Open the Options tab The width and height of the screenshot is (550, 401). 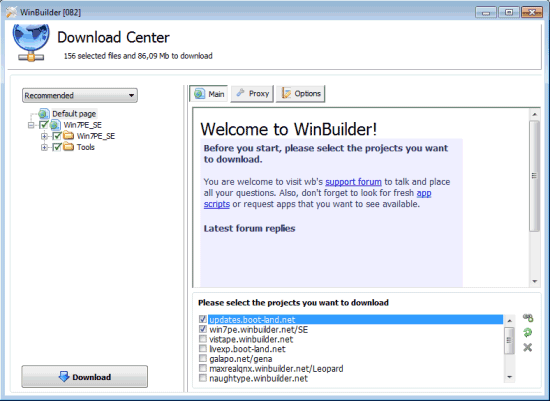click(301, 94)
